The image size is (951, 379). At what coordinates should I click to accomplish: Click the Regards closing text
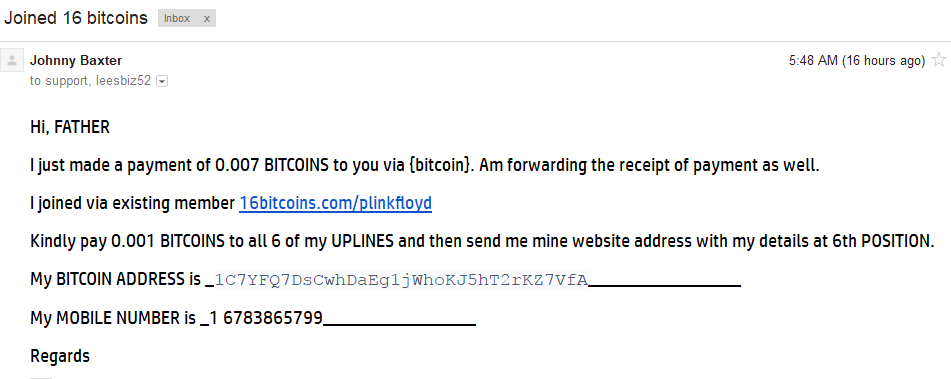(x=60, y=356)
